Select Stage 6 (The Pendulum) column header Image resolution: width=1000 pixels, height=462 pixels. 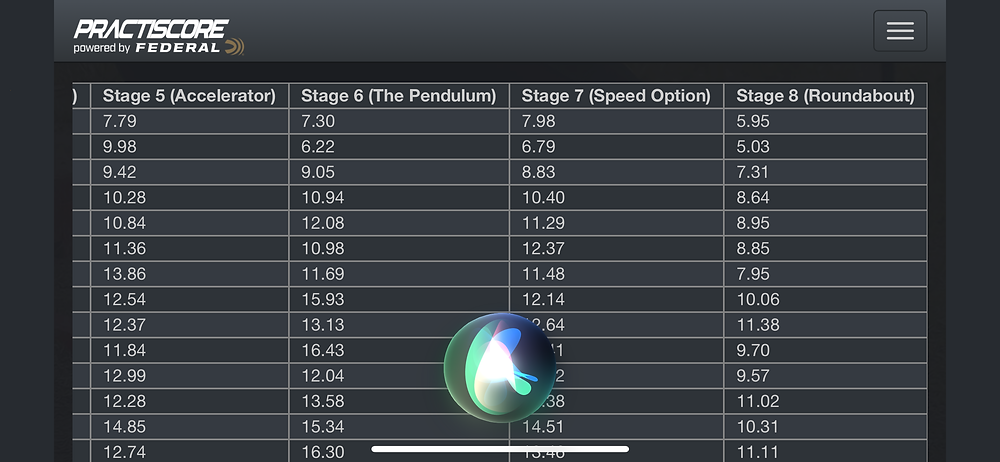point(398,96)
